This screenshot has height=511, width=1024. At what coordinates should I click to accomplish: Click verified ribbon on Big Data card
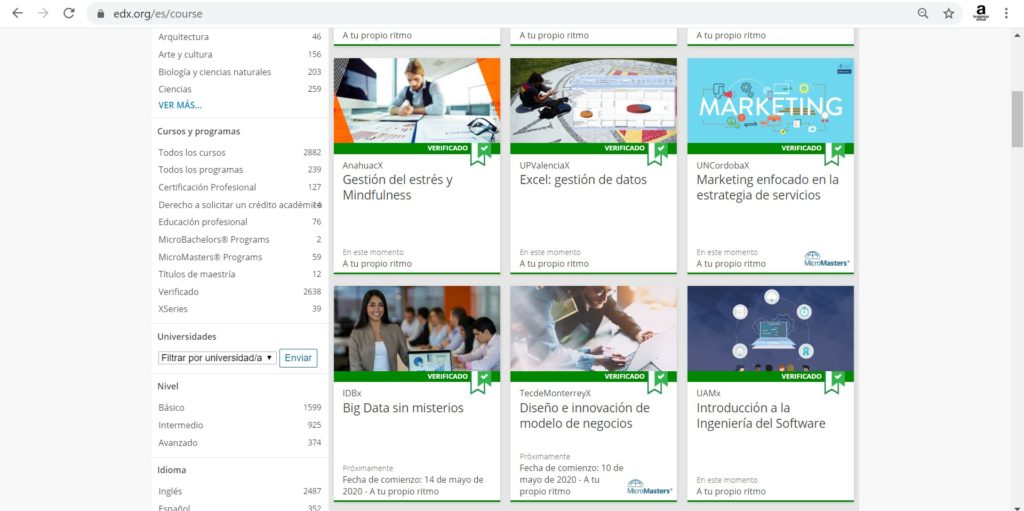pos(481,382)
